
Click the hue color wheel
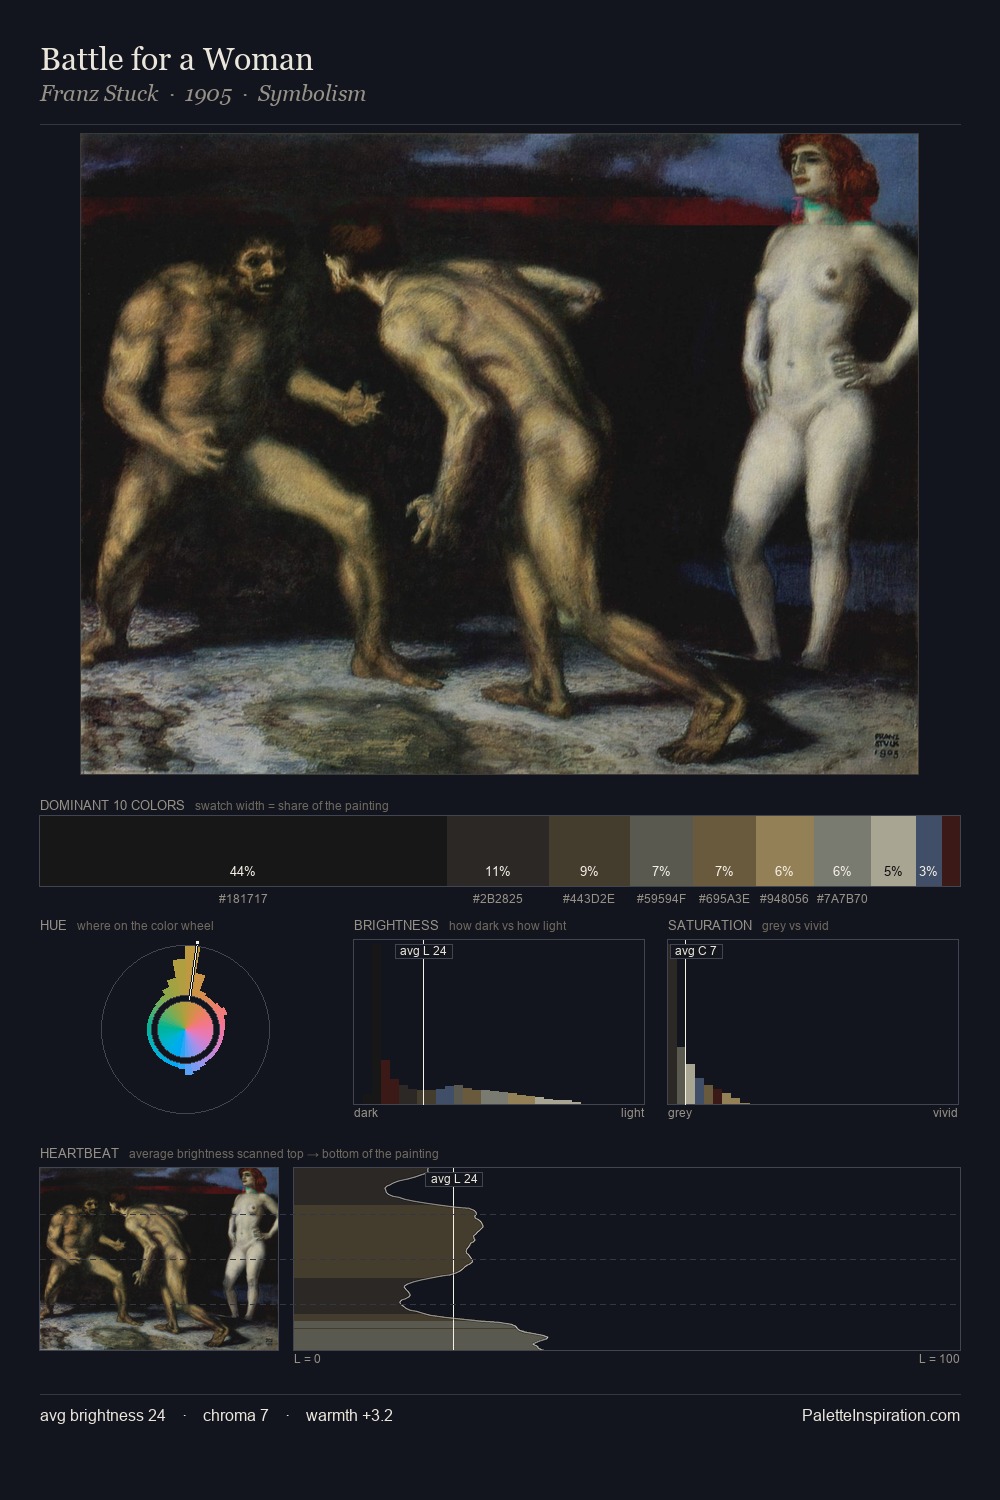point(185,1029)
